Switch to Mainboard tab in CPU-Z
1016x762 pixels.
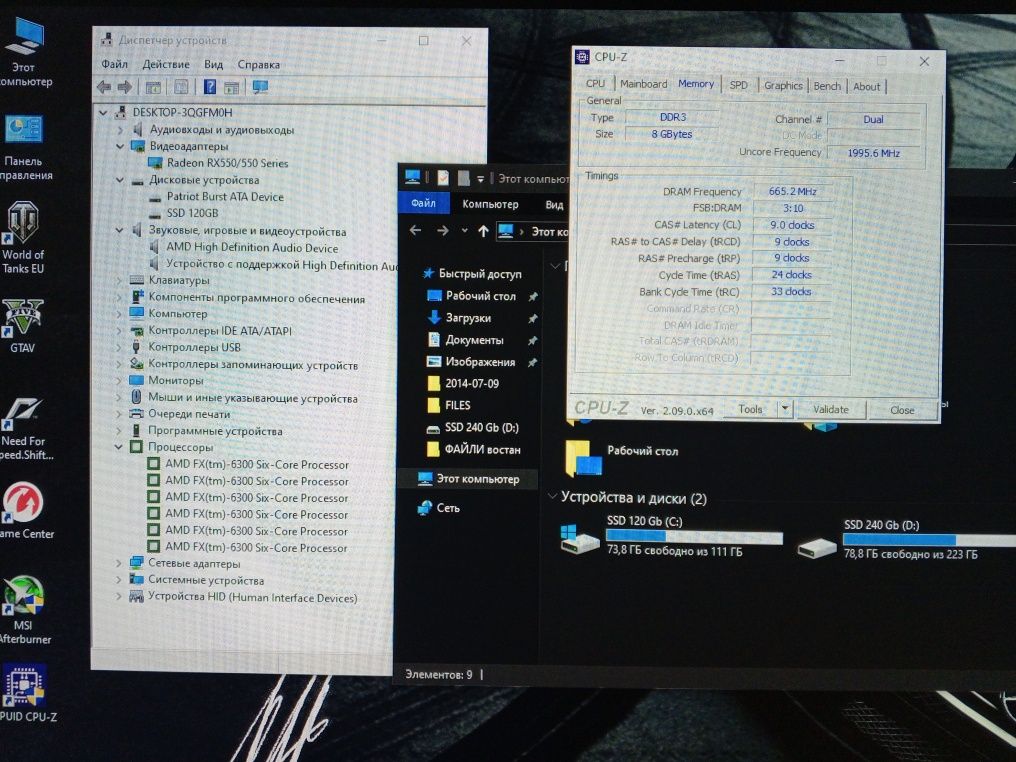[x=643, y=84]
